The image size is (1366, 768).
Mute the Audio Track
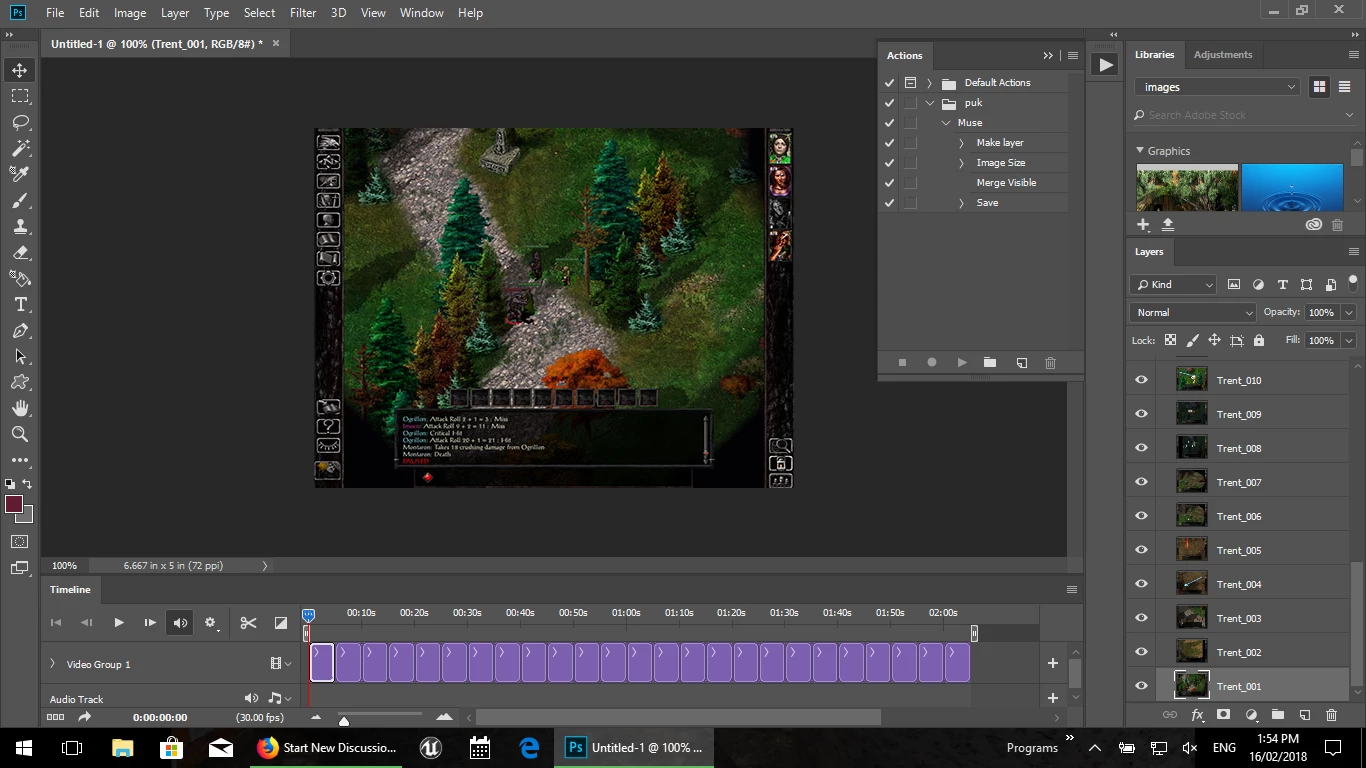pos(251,698)
